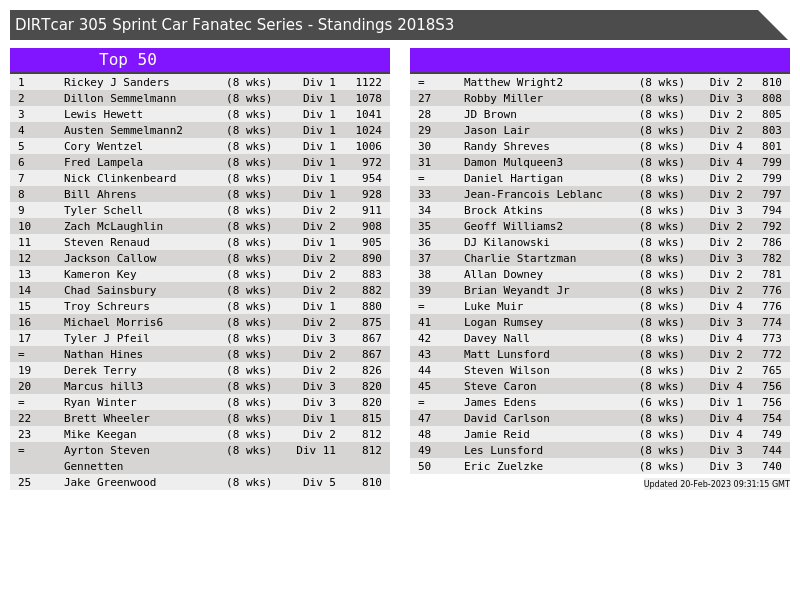Click the Updated 20-Feb-2023 timestamp
800x600 pixels.
point(716,484)
